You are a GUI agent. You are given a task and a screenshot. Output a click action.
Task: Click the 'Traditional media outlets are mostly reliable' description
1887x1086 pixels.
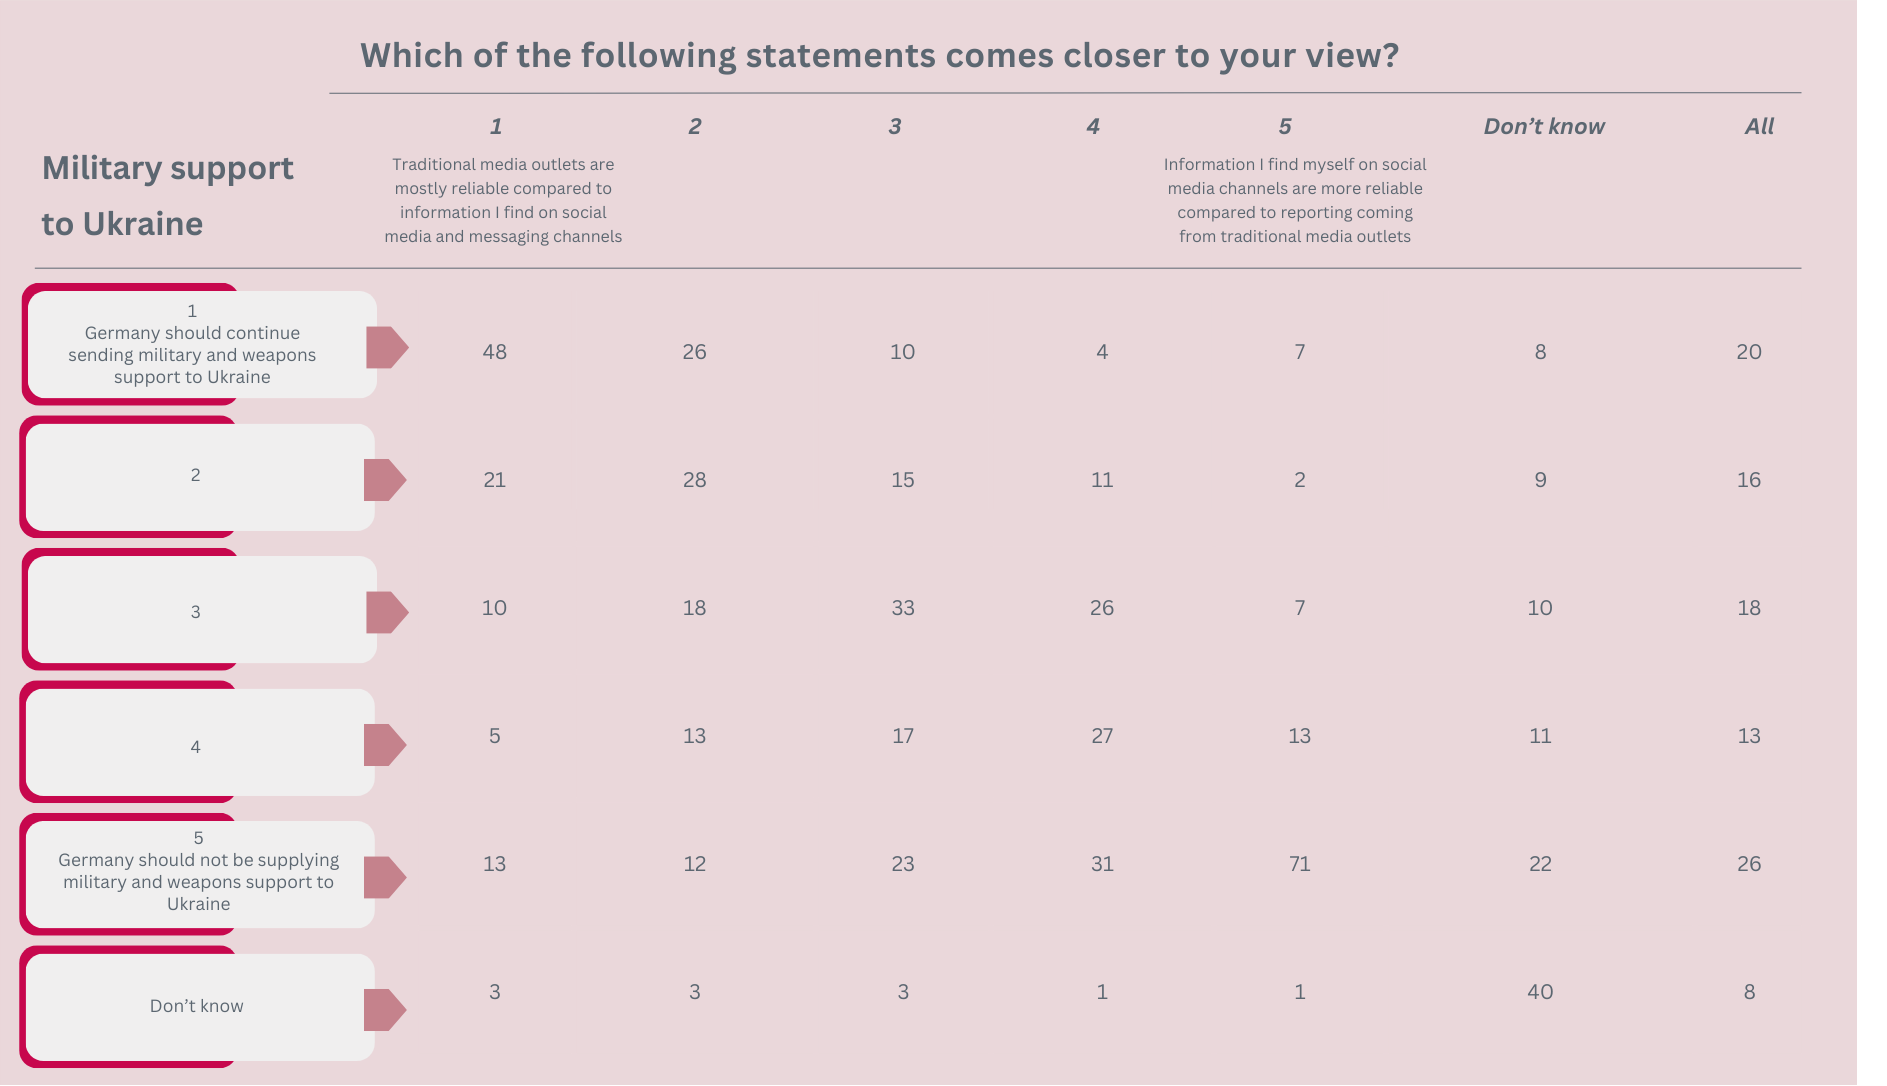503,200
